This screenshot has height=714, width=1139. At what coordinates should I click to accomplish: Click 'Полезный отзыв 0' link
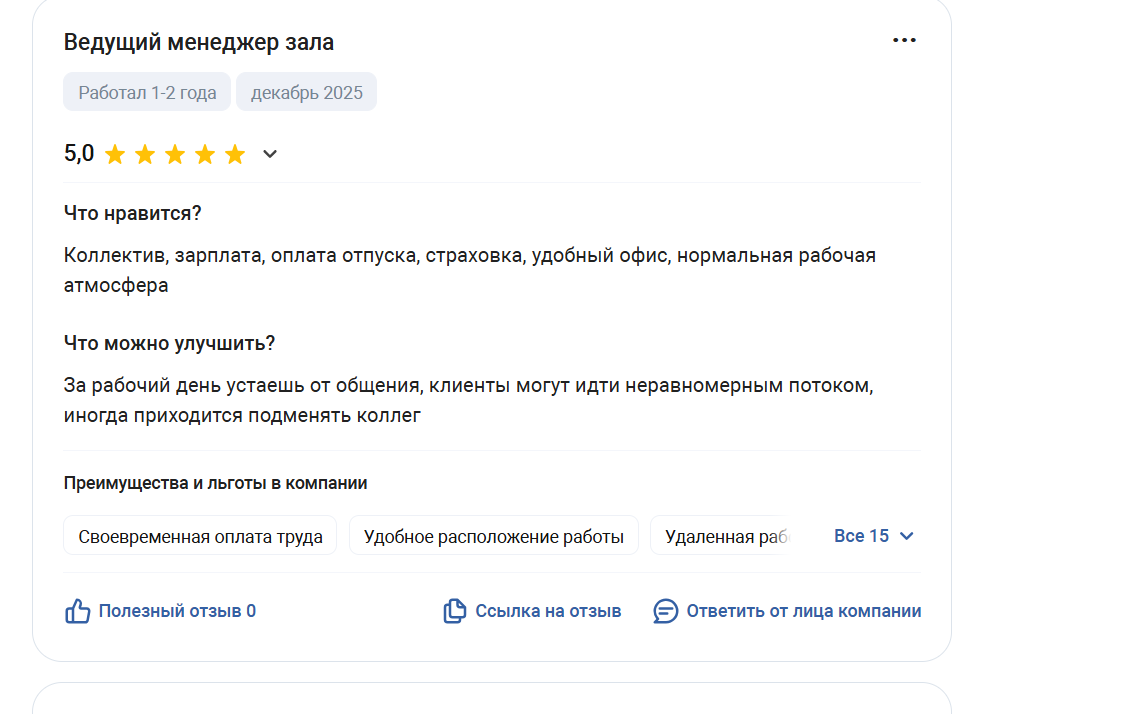(x=177, y=611)
